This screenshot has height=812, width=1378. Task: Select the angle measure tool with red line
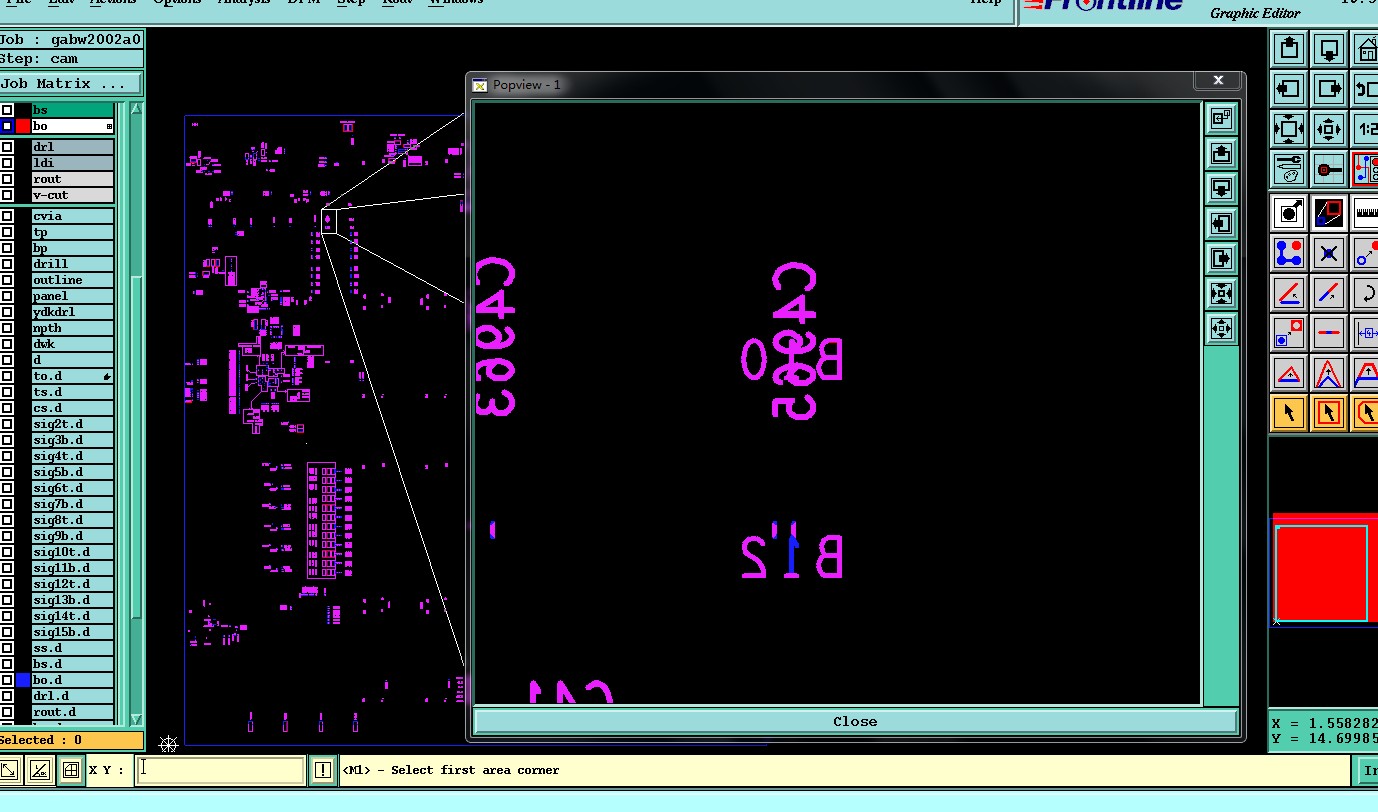pyautogui.click(x=1289, y=293)
